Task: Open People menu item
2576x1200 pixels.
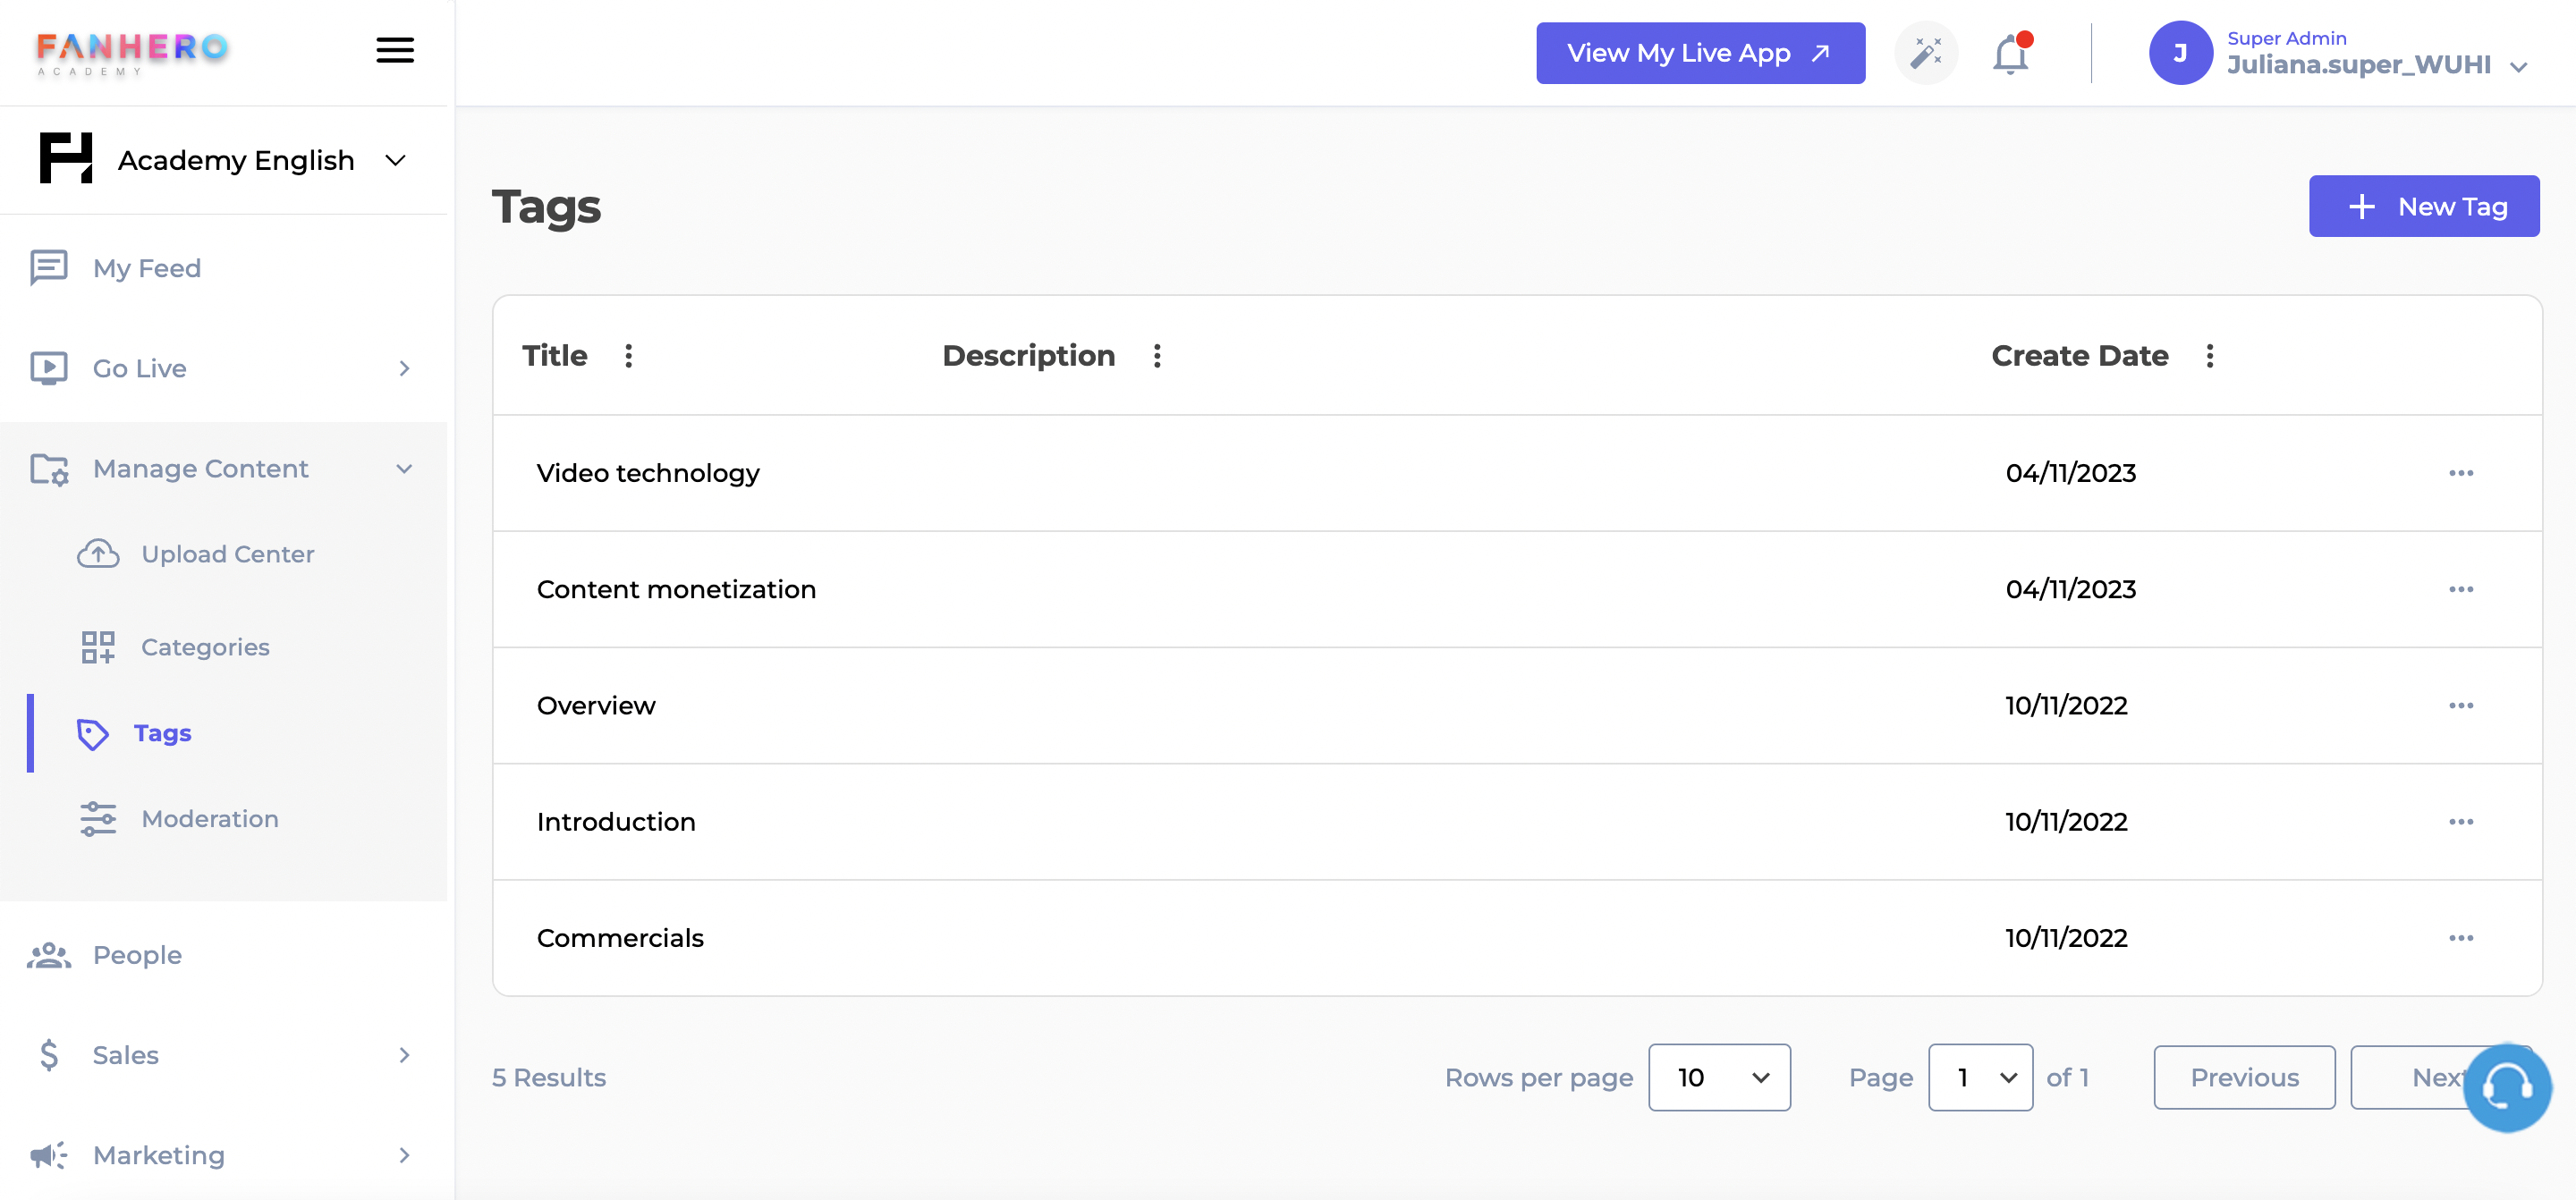Action: (137, 954)
